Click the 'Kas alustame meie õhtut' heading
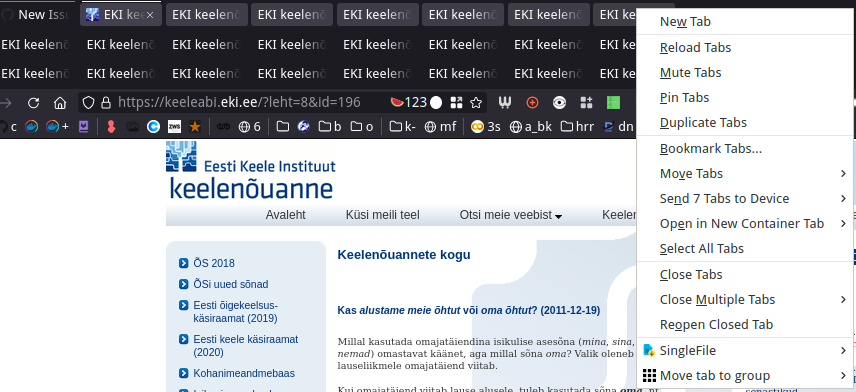Image resolution: width=856 pixels, height=392 pixels. [x=469, y=311]
